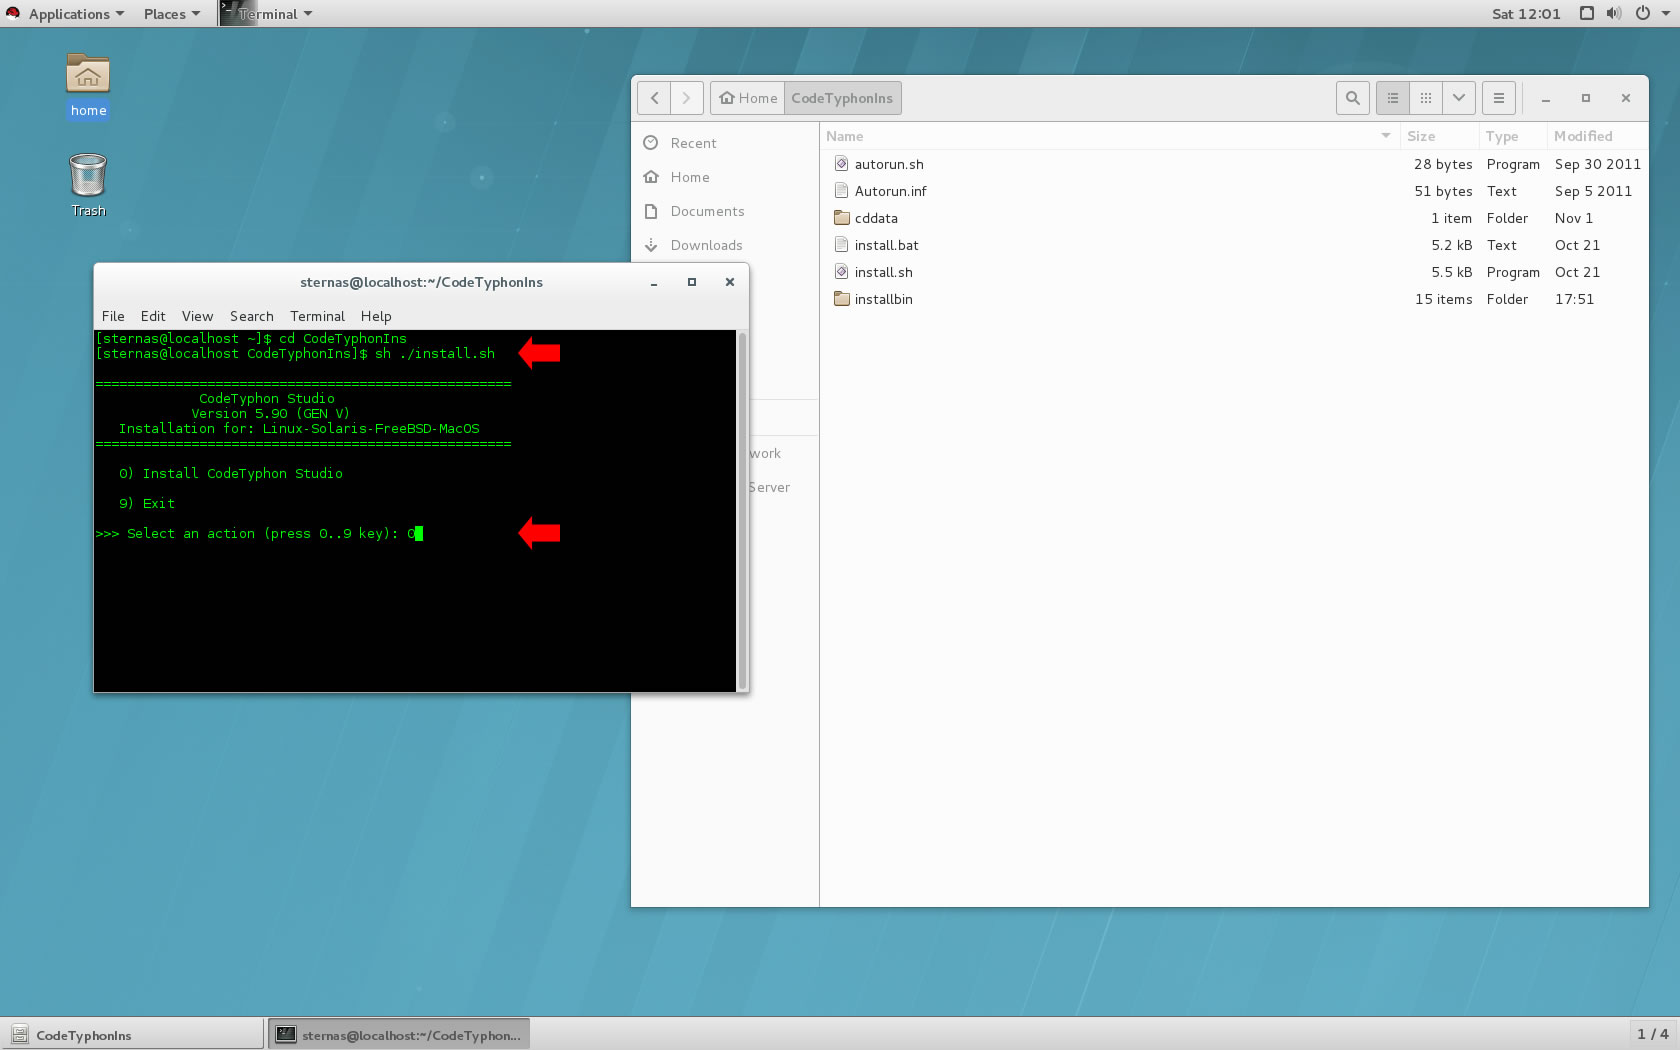The width and height of the screenshot is (1680, 1050).
Task: Click the terminal vertical scrollbar
Action: [x=742, y=510]
